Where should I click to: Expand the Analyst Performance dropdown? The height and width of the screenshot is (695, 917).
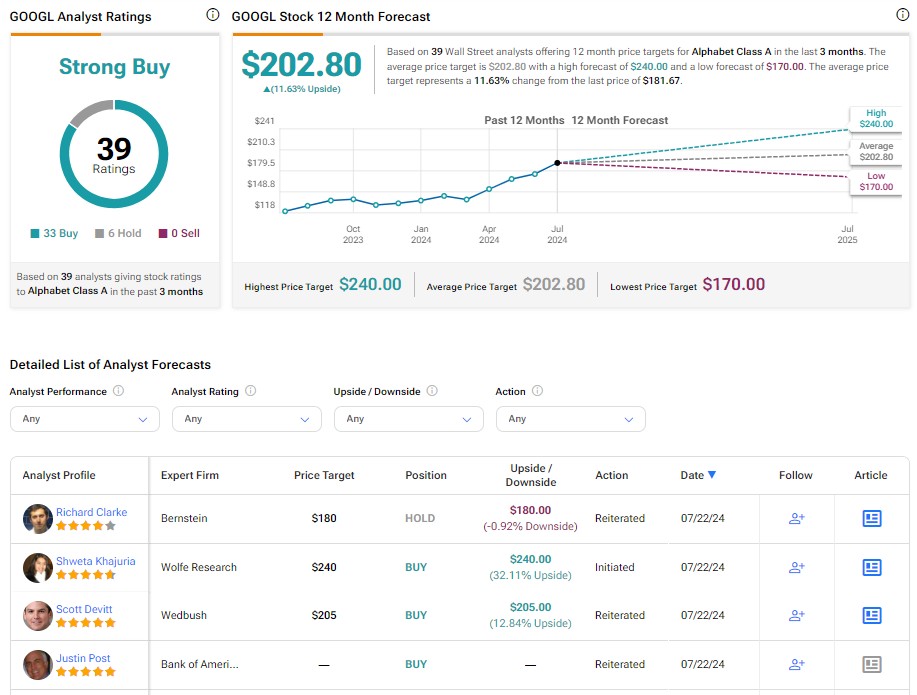coord(84,419)
